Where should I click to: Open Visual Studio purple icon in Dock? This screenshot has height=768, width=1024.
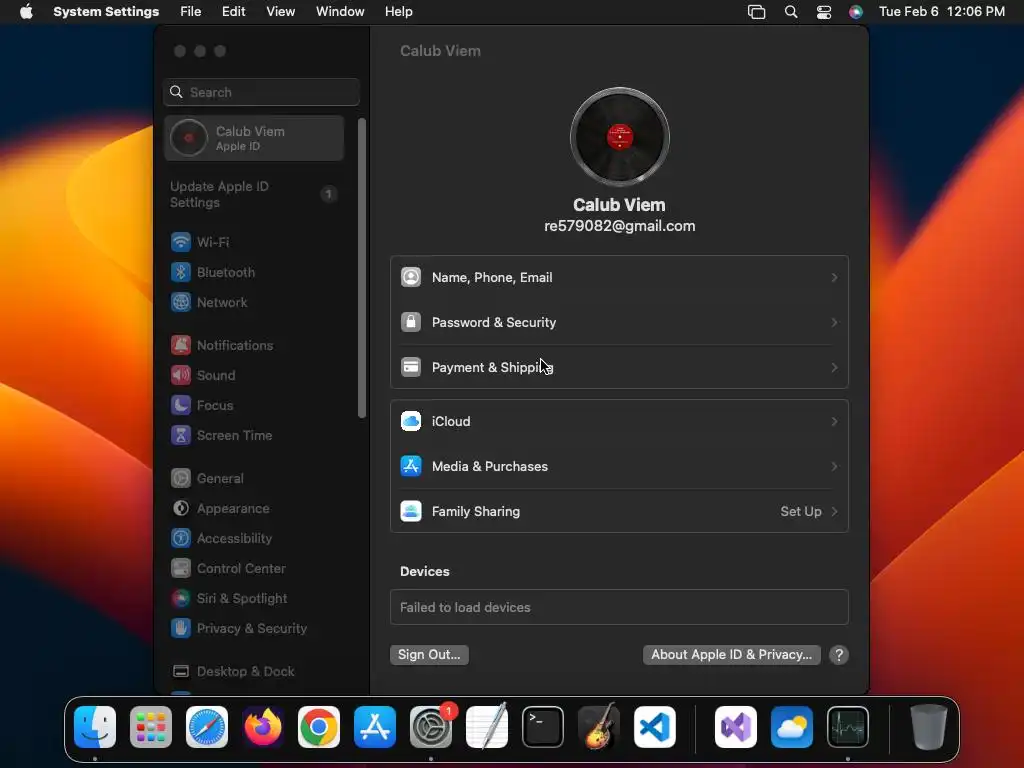[x=736, y=727]
